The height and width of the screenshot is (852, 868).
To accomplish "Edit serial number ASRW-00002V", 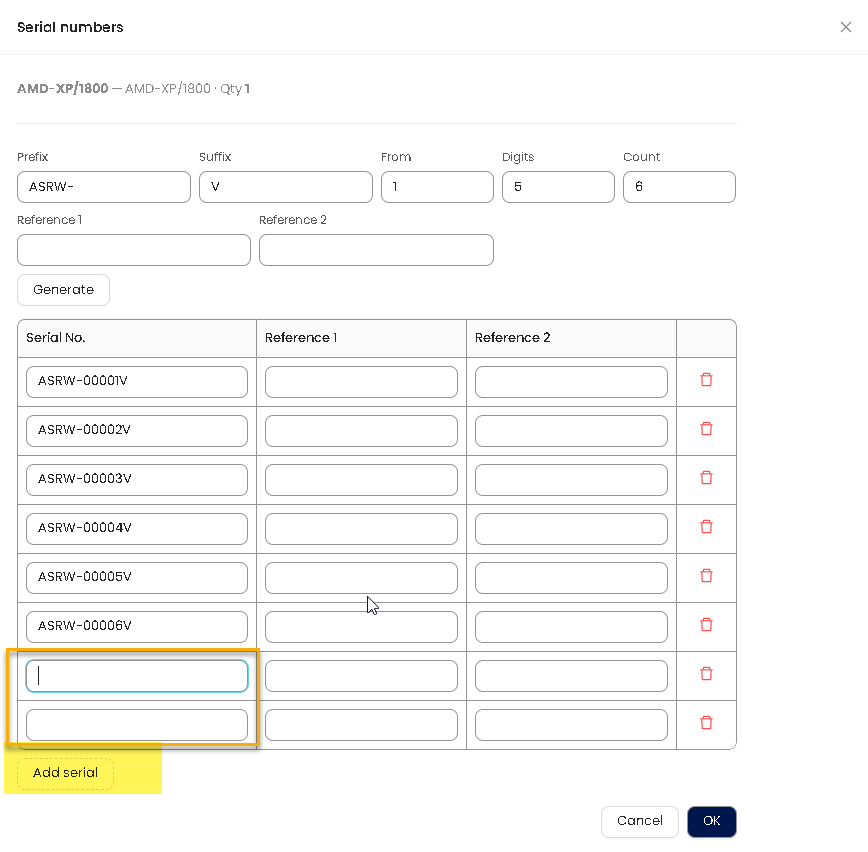I will (x=137, y=431).
